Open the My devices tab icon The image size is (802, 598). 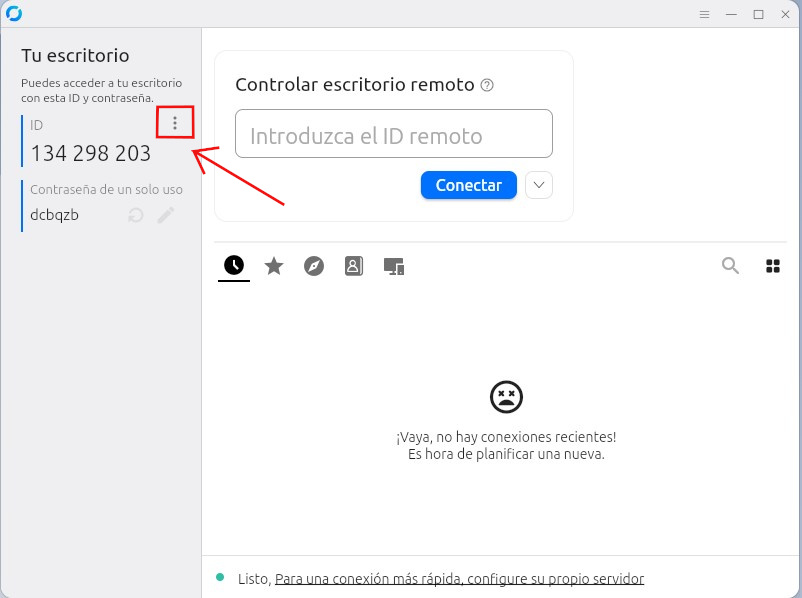coord(394,267)
